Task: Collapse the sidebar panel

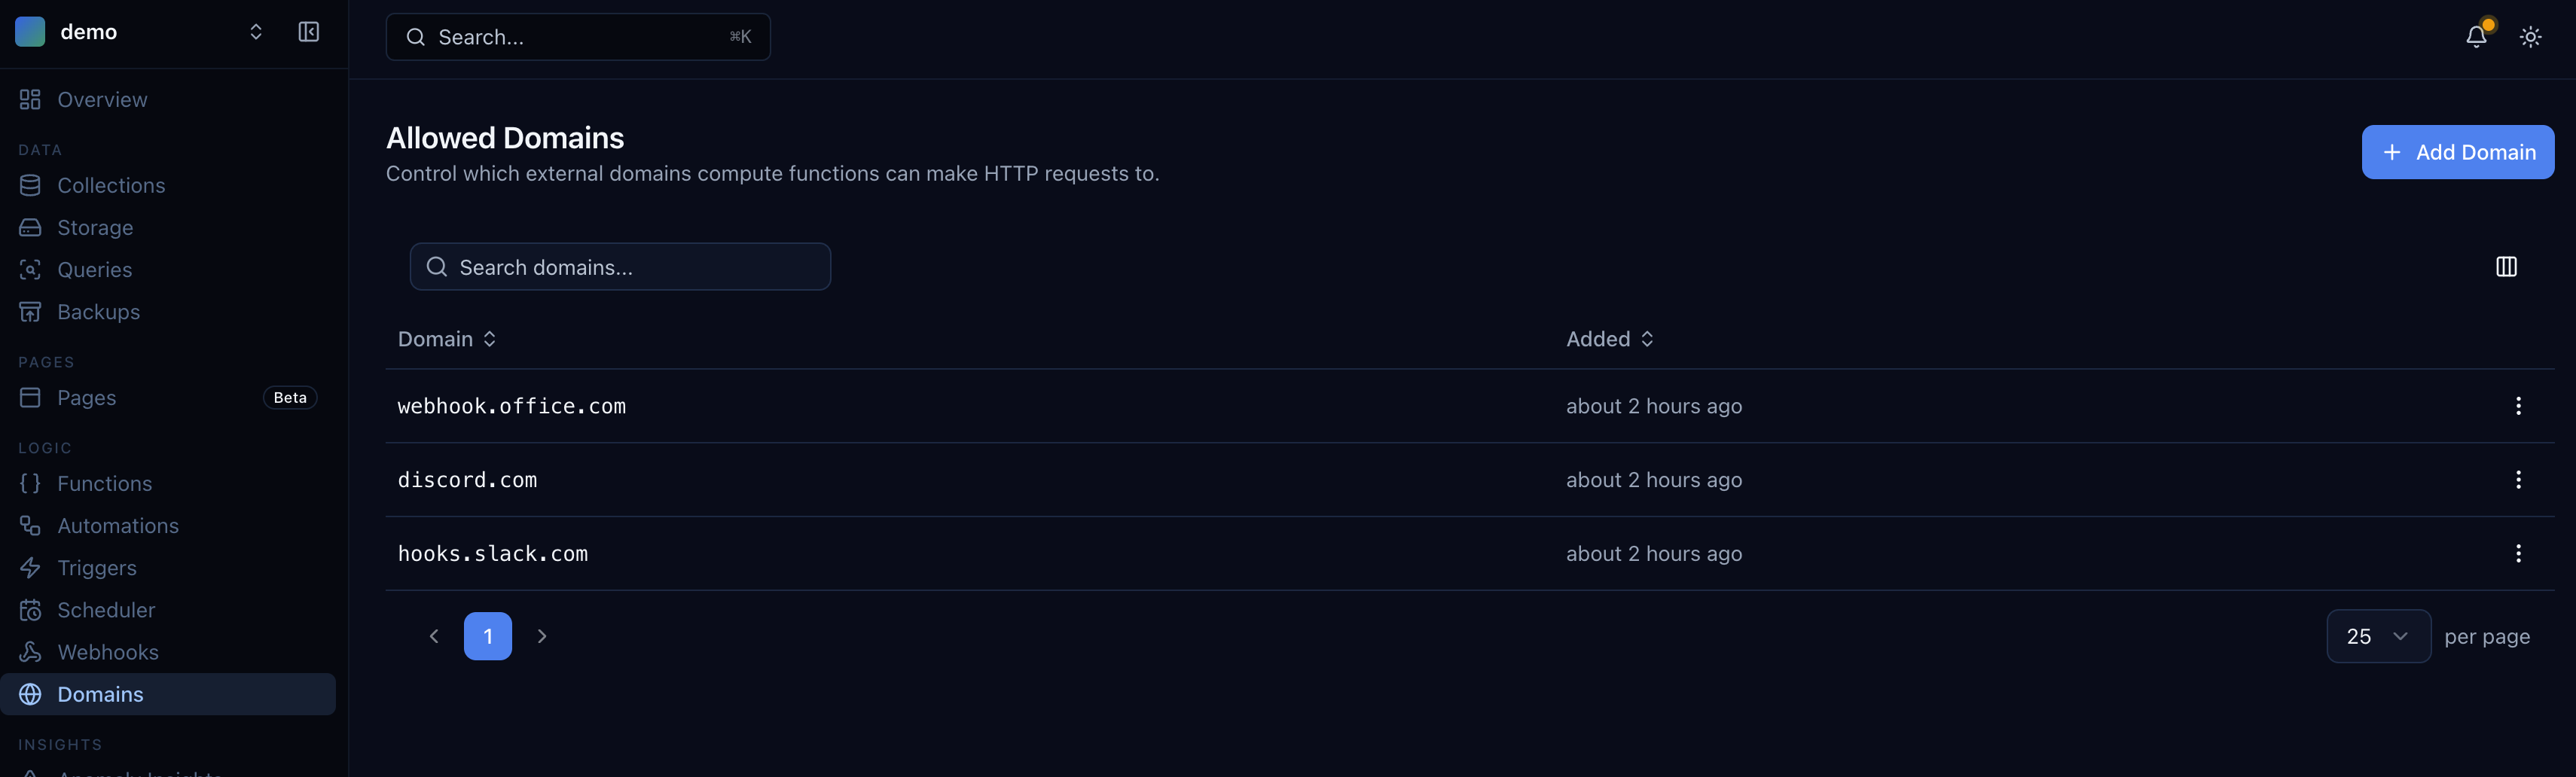Action: (308, 31)
